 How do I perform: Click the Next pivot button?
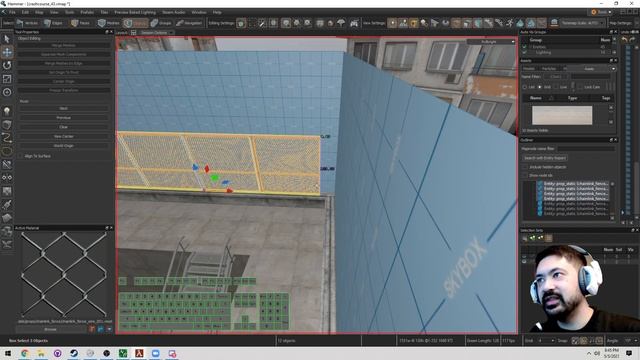pyautogui.click(x=64, y=109)
